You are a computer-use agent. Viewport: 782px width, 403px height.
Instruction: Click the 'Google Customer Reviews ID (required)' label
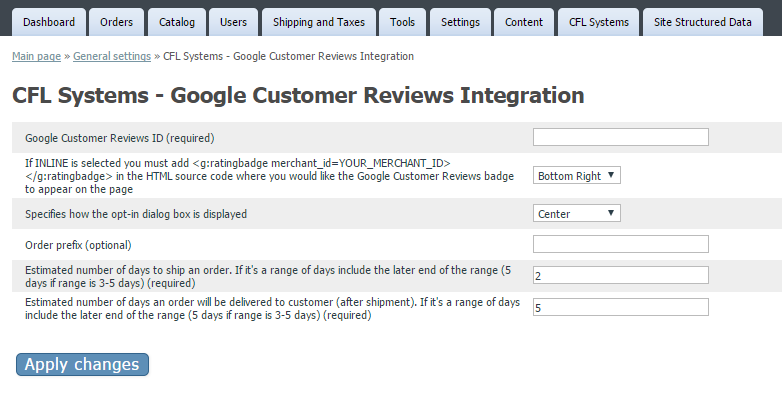click(120, 138)
